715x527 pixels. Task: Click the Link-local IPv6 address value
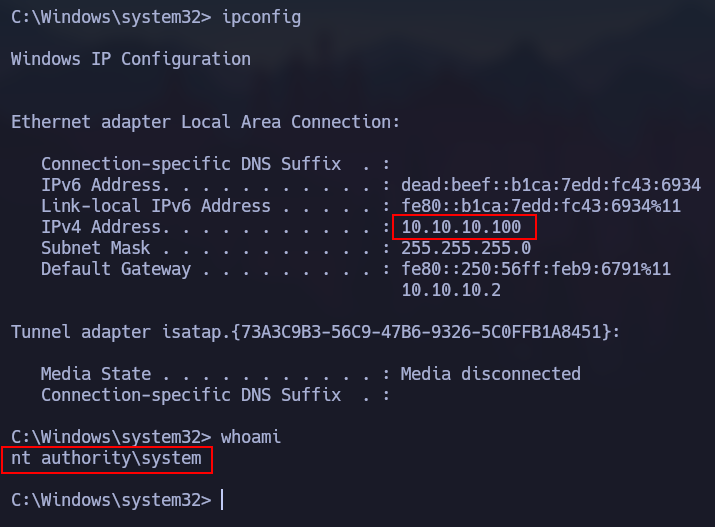541,206
